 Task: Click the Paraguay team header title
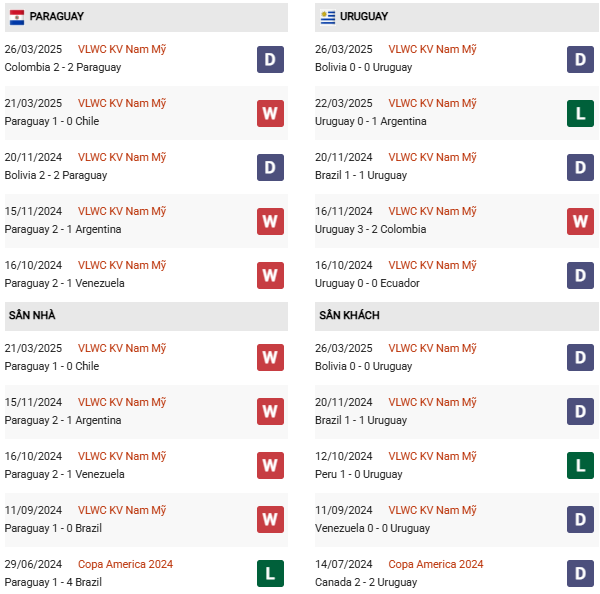click(x=57, y=17)
